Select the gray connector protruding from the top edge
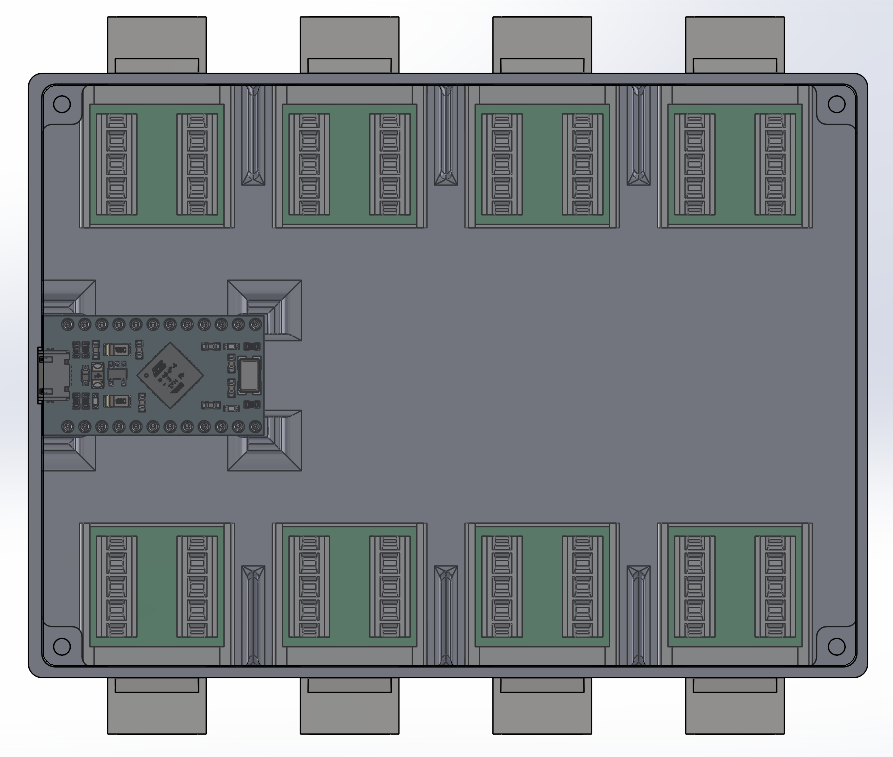The height and width of the screenshot is (757, 893). [x=155, y=40]
